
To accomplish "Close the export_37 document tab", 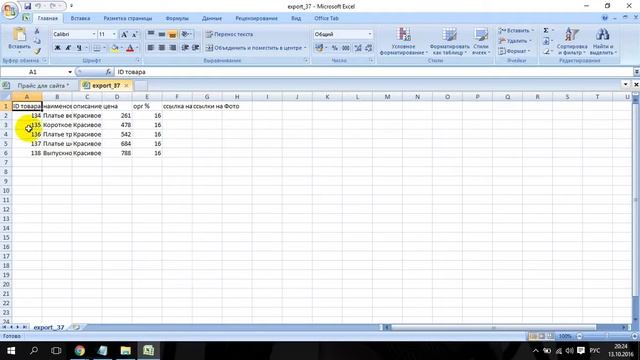I will [127, 85].
